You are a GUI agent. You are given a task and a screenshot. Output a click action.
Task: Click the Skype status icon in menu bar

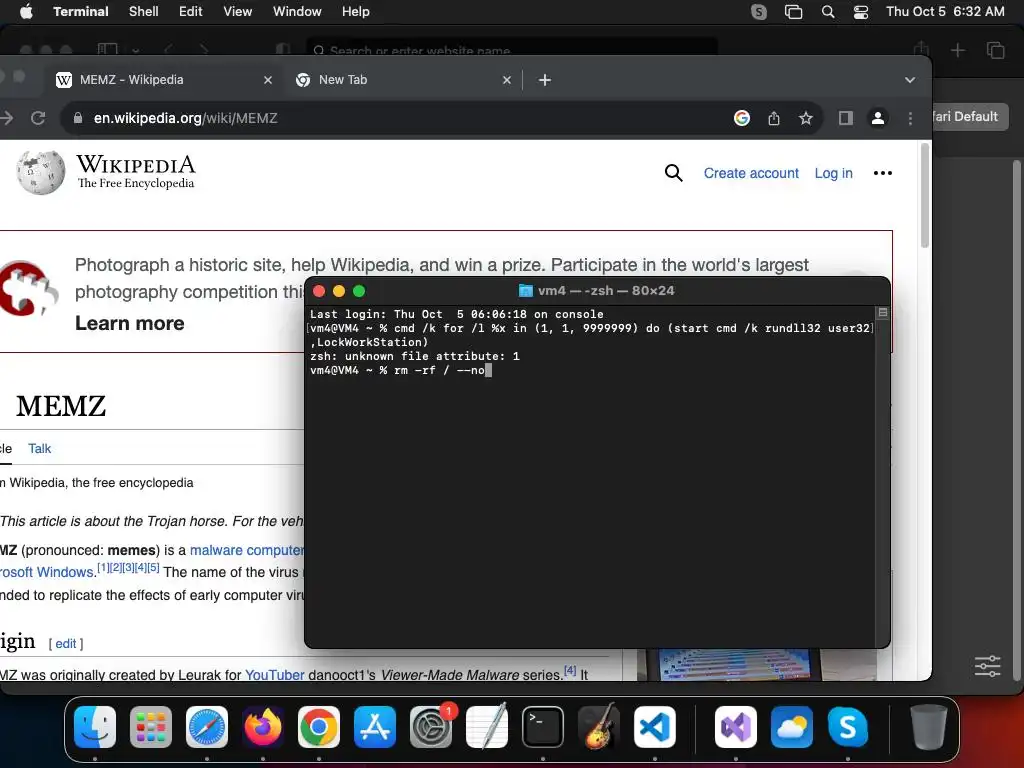[758, 12]
